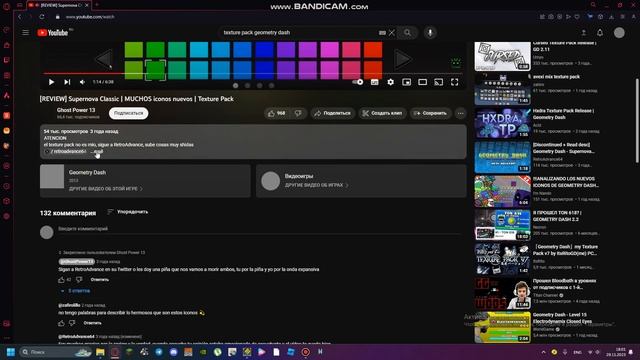
Task: Go to the YouTube home logo
Action: click(53, 33)
